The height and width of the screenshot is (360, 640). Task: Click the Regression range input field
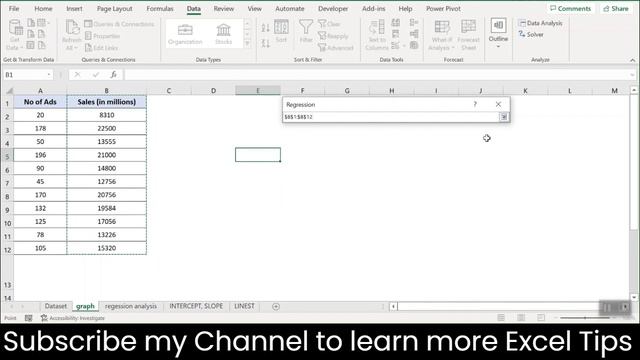[x=391, y=117]
